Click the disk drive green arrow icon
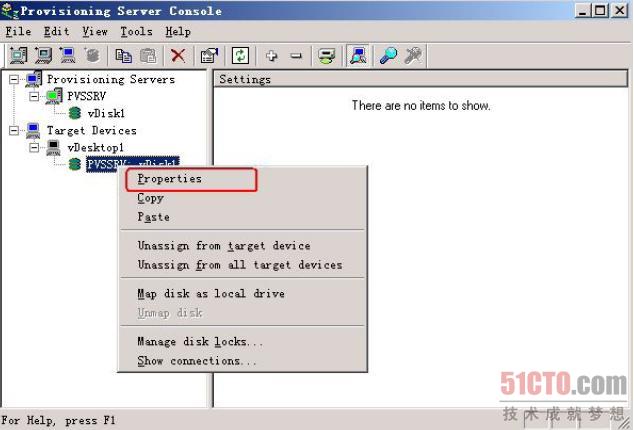The height and width of the screenshot is (430, 634). [x=326, y=55]
